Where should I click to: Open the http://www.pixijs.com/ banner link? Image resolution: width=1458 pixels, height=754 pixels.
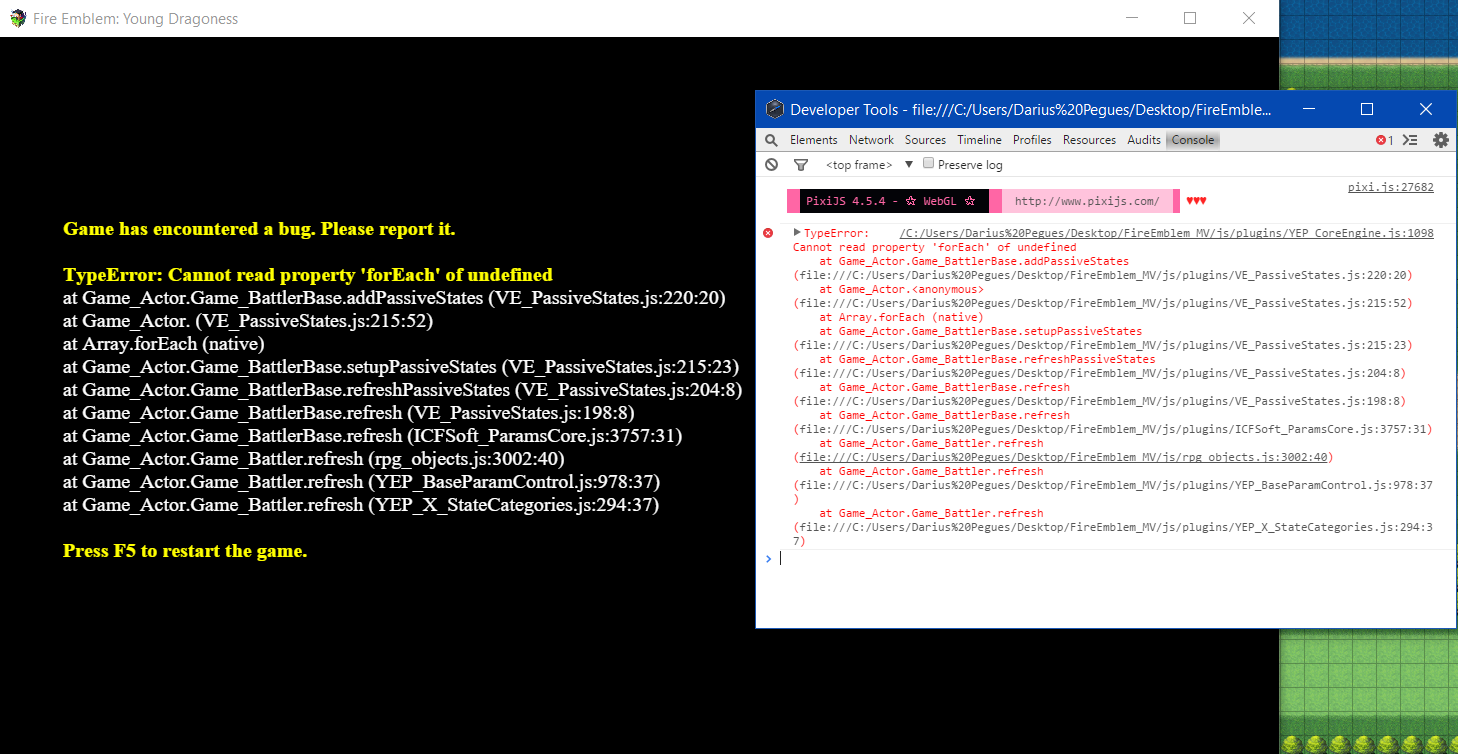pyautogui.click(x=1087, y=201)
